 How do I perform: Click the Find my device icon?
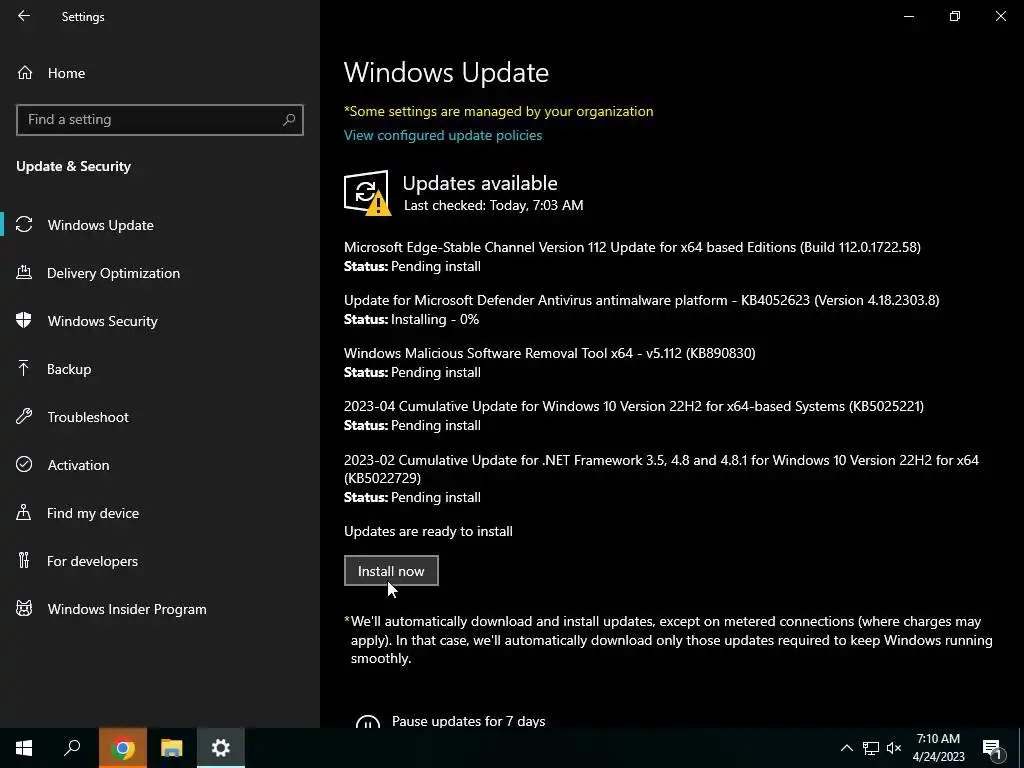pos(24,512)
